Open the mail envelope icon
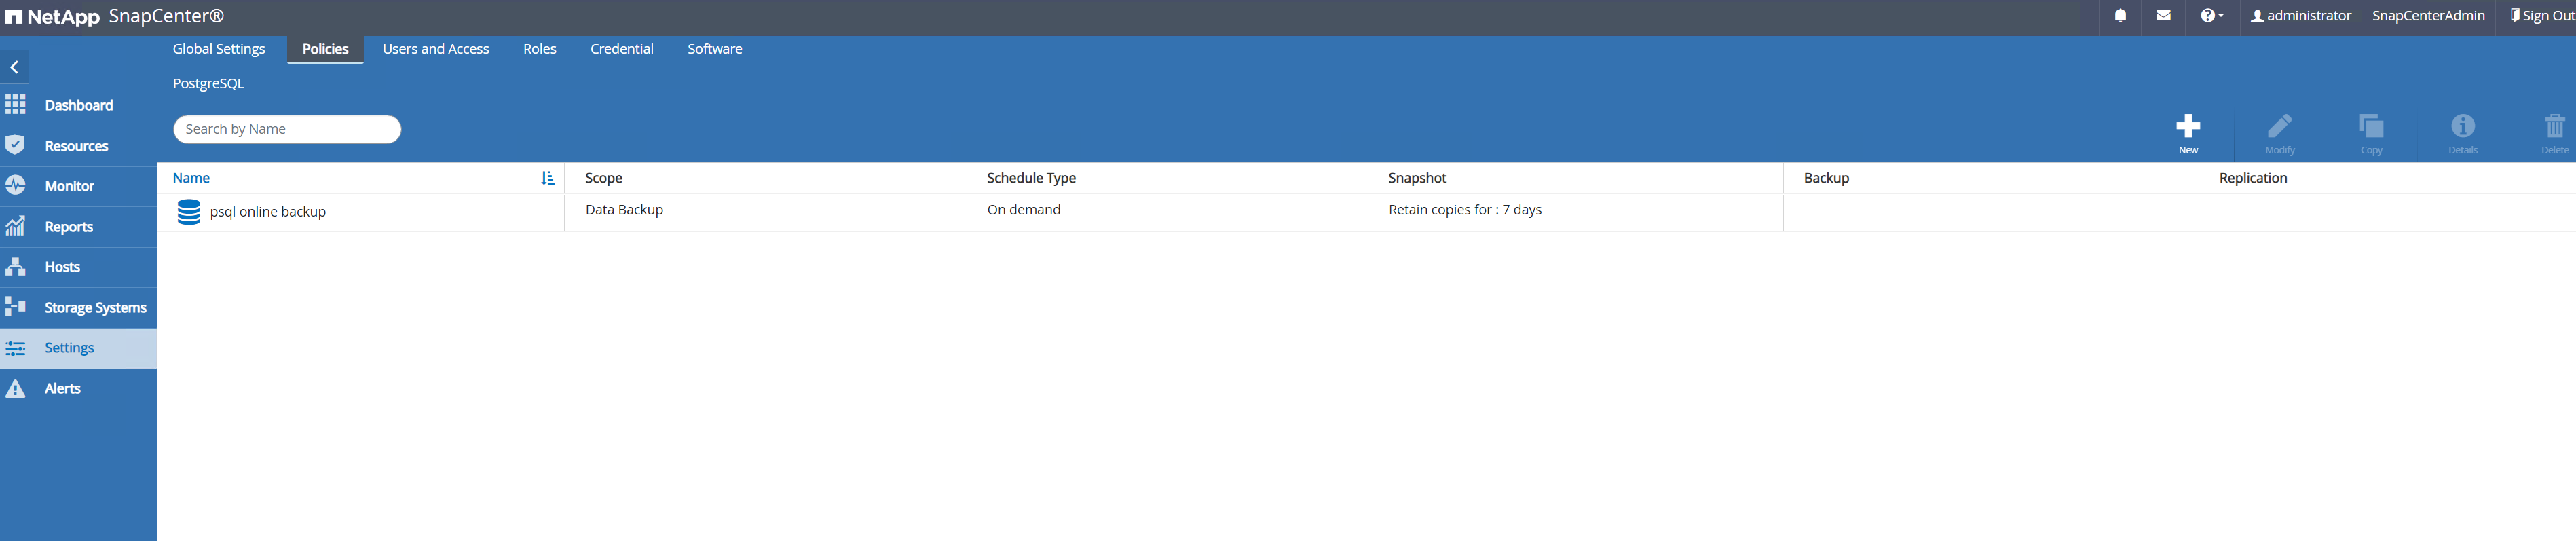The height and width of the screenshot is (541, 2576). [2163, 16]
